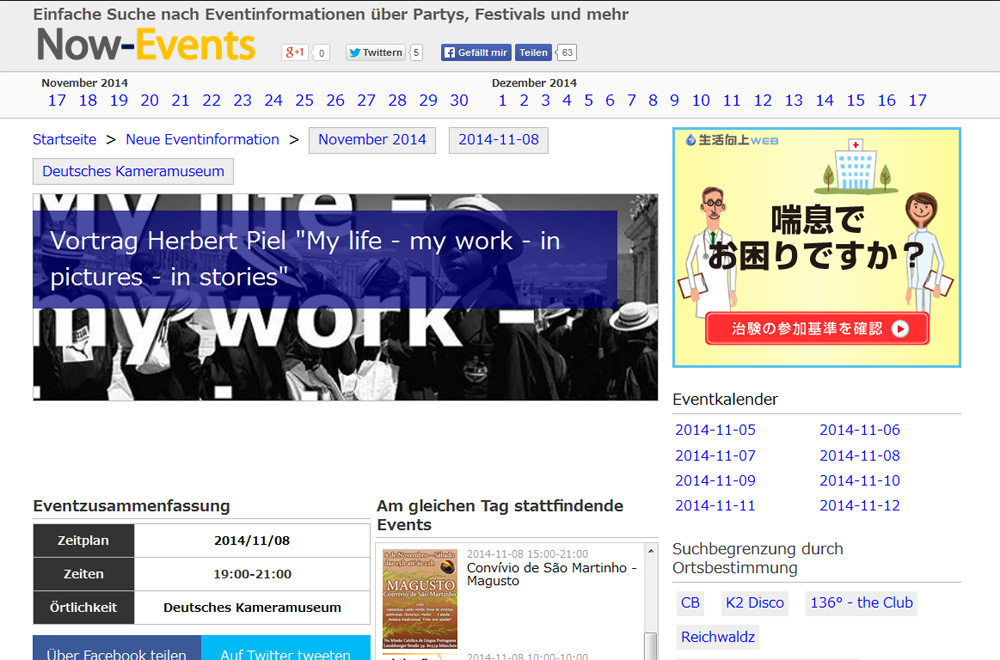Open Eventkalender date 2014-11-07
The width and height of the screenshot is (1000, 660).
pyautogui.click(x=716, y=456)
